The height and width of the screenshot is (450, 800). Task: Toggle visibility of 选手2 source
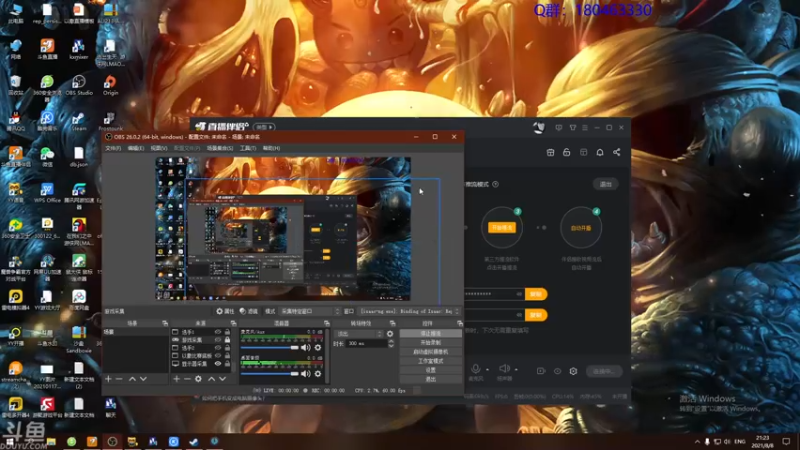click(218, 348)
